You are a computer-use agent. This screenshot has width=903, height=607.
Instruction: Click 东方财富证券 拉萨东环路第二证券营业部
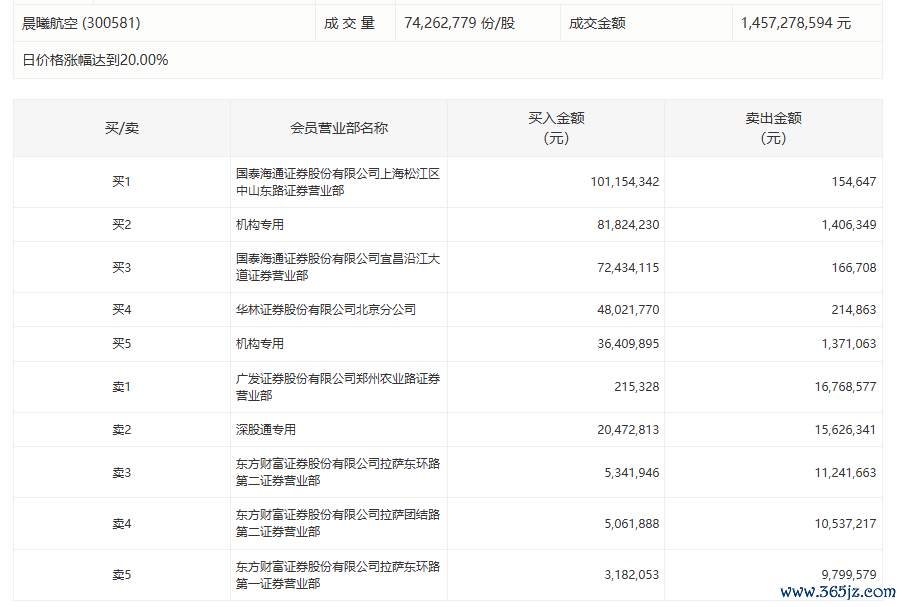pos(337,472)
